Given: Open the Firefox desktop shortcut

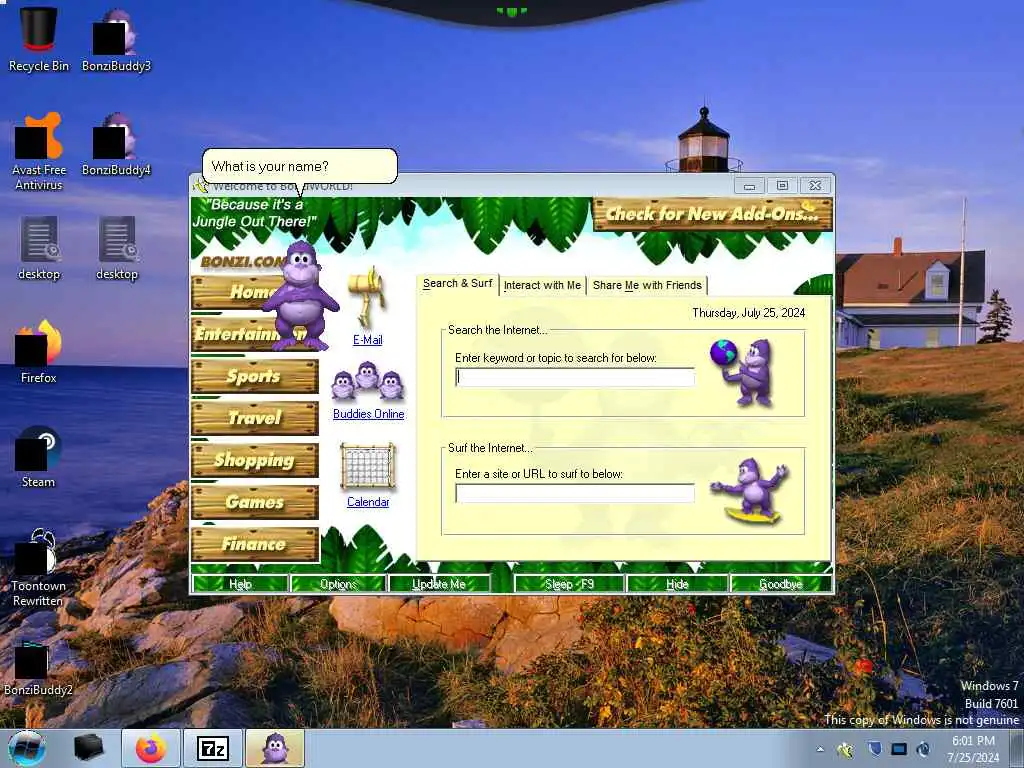Looking at the screenshot, I should point(39,351).
